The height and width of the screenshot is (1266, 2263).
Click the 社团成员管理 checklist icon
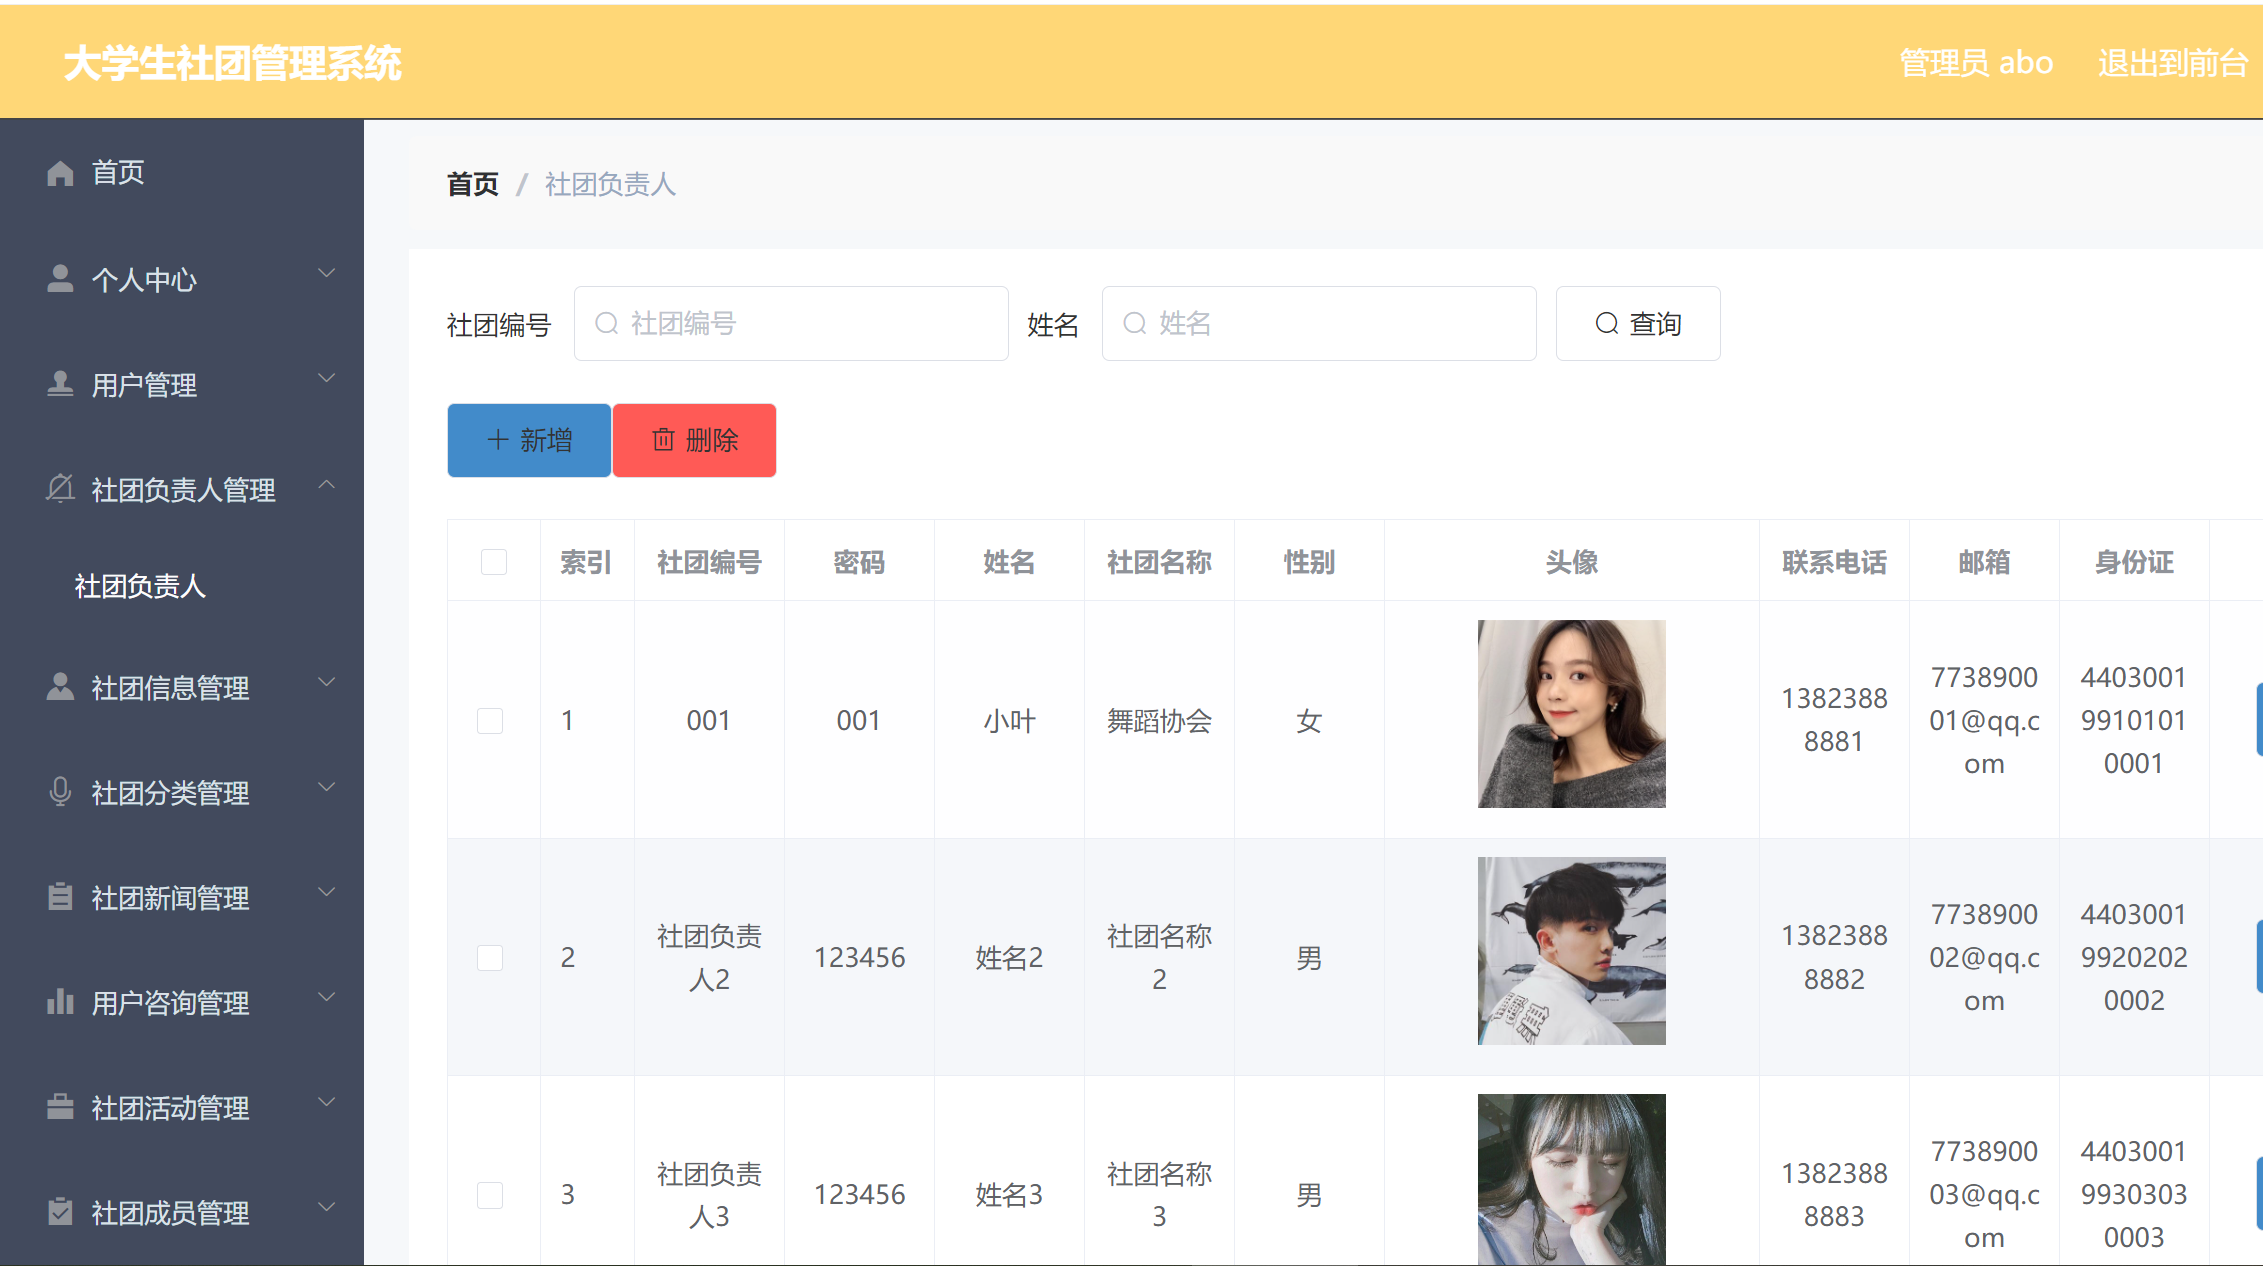[x=60, y=1212]
